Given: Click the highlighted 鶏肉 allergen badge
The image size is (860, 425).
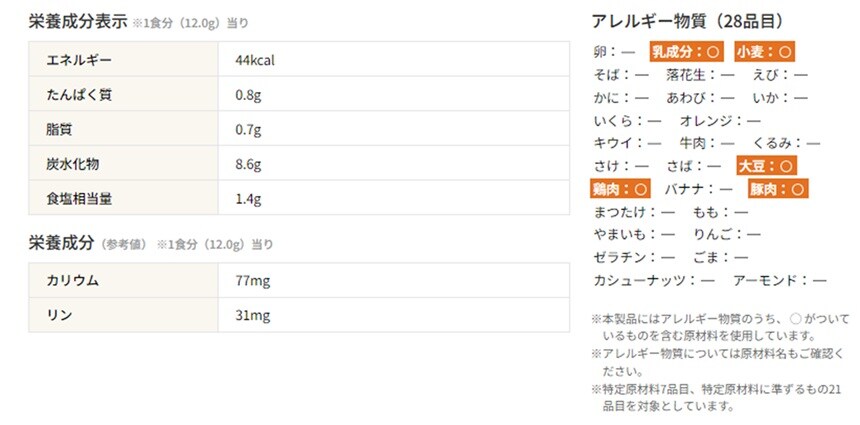Looking at the screenshot, I should pyautogui.click(x=620, y=188).
